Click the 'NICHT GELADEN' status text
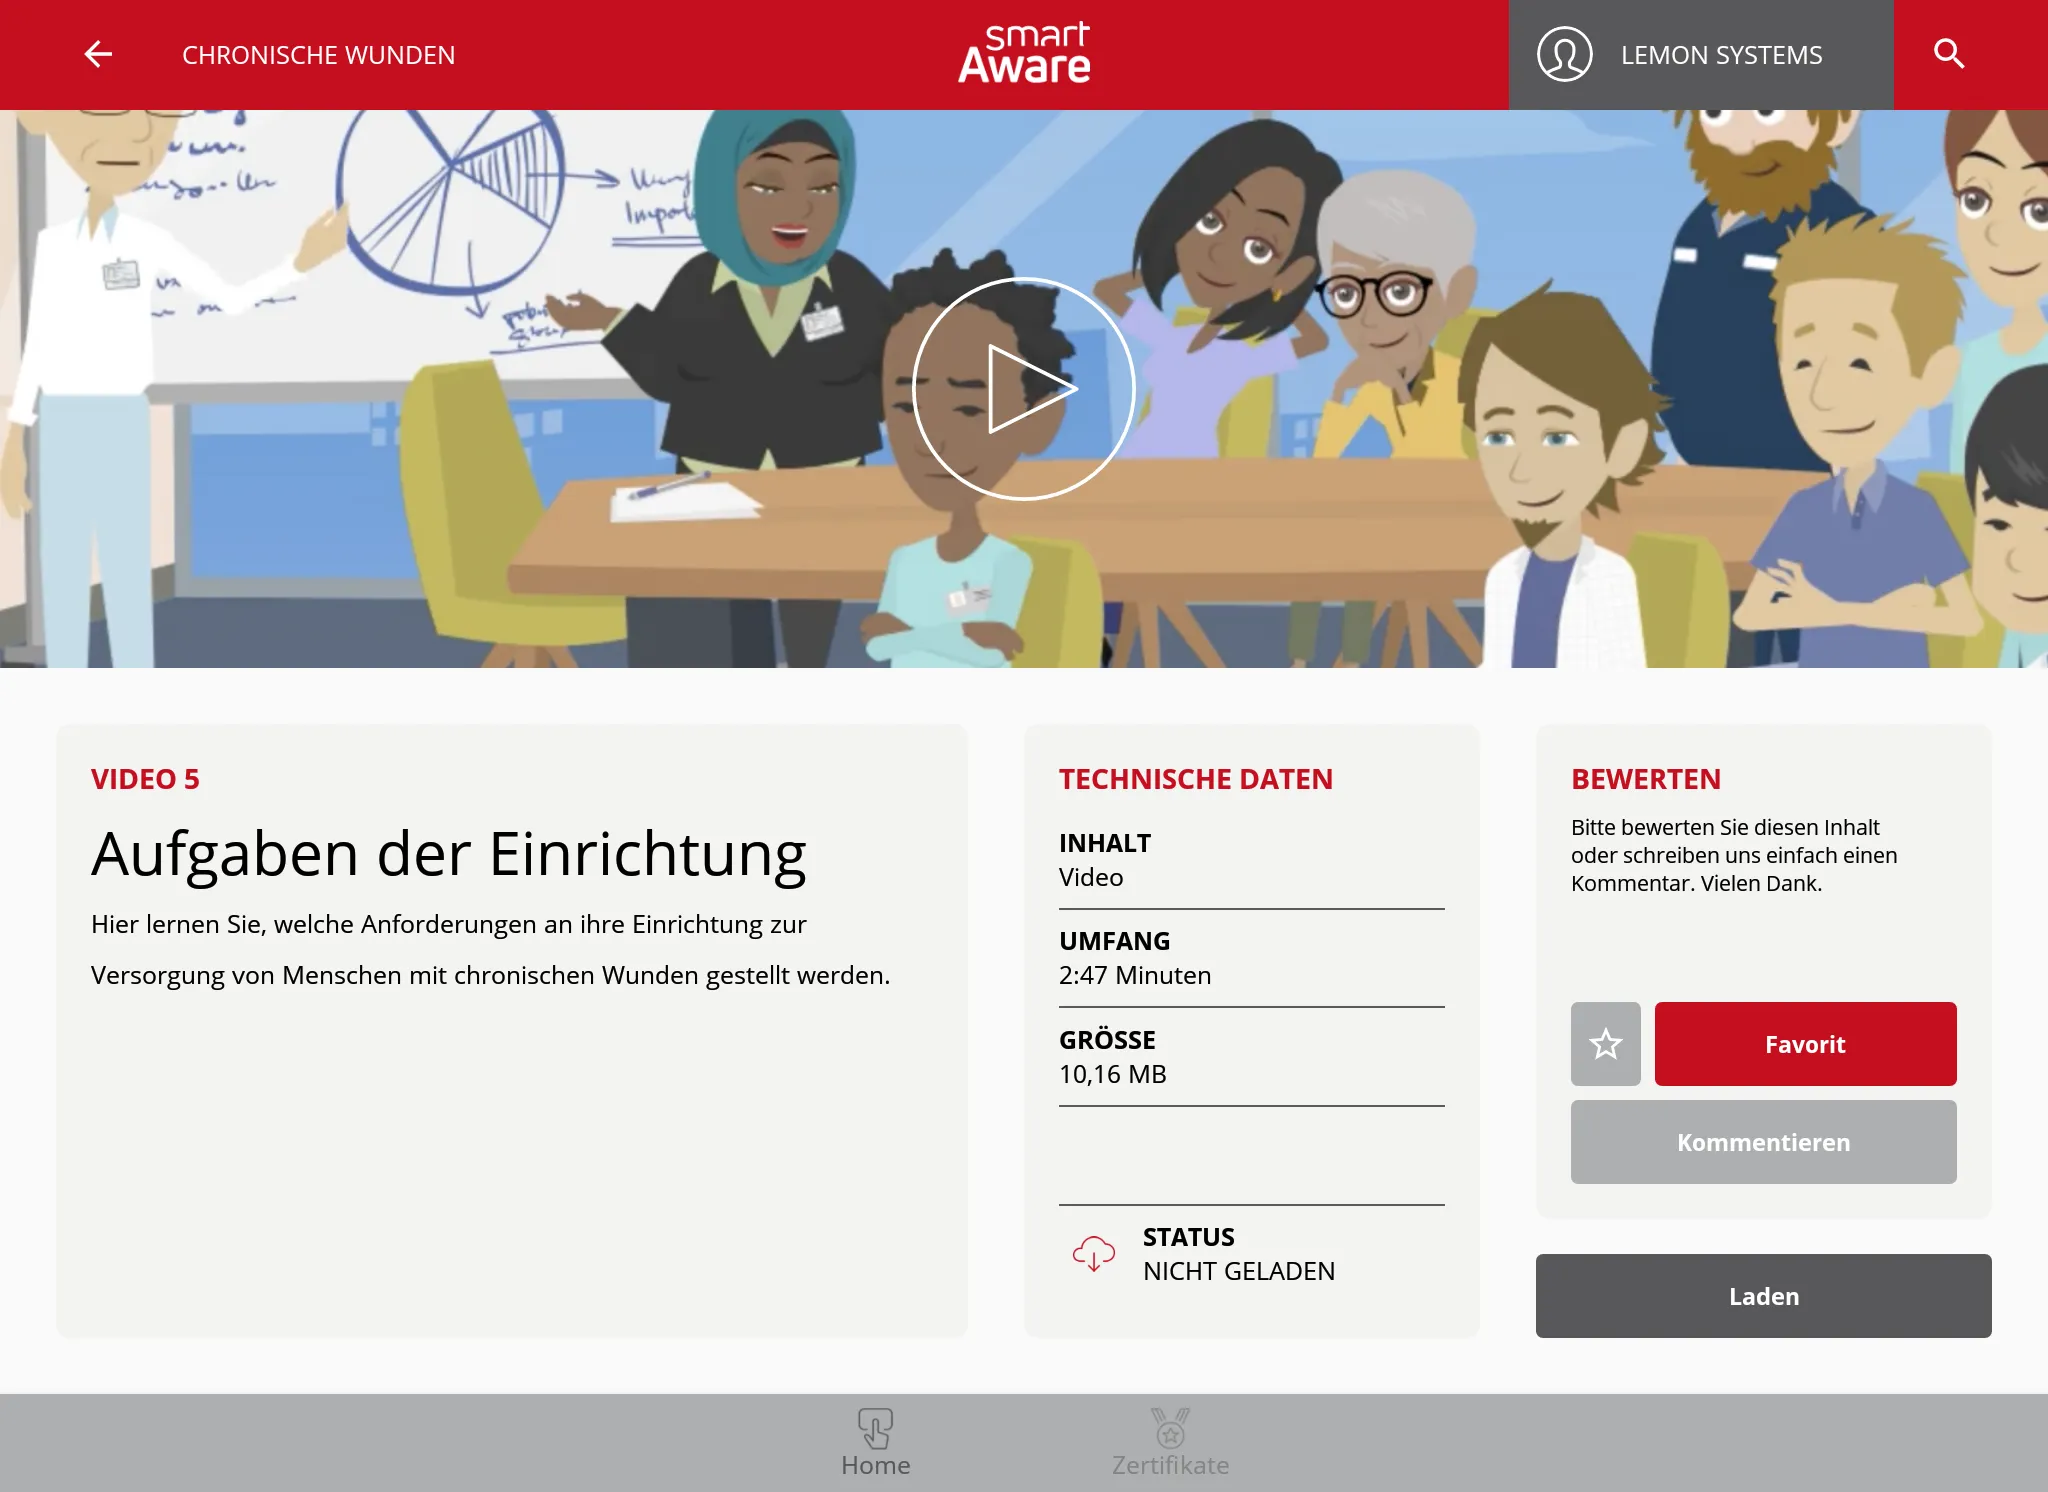This screenshot has width=2048, height=1492. click(1239, 1271)
